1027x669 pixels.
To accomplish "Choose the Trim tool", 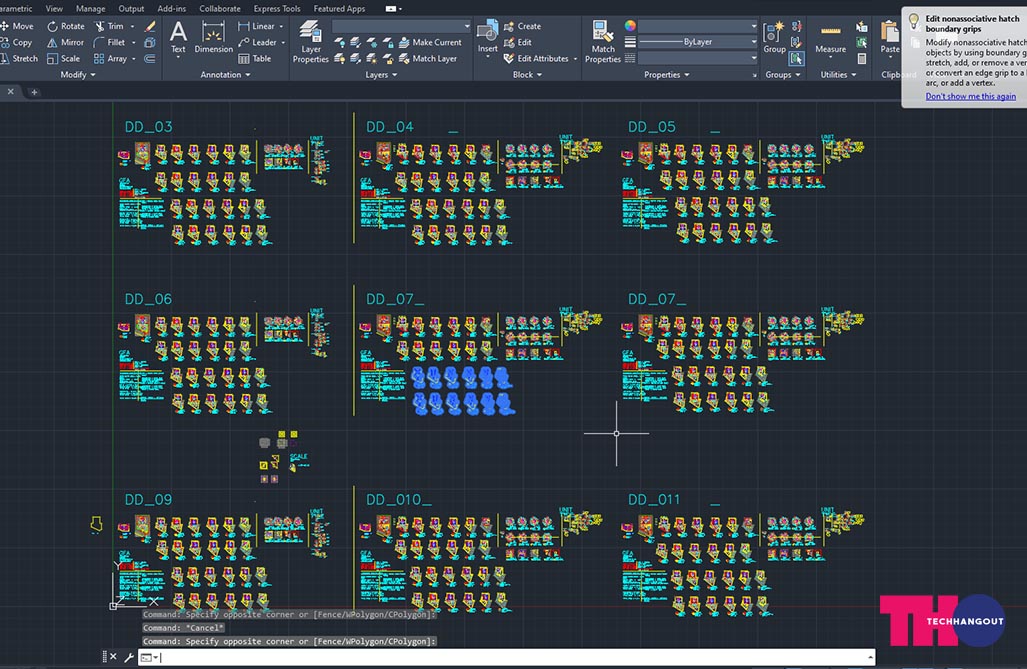I will [109, 26].
